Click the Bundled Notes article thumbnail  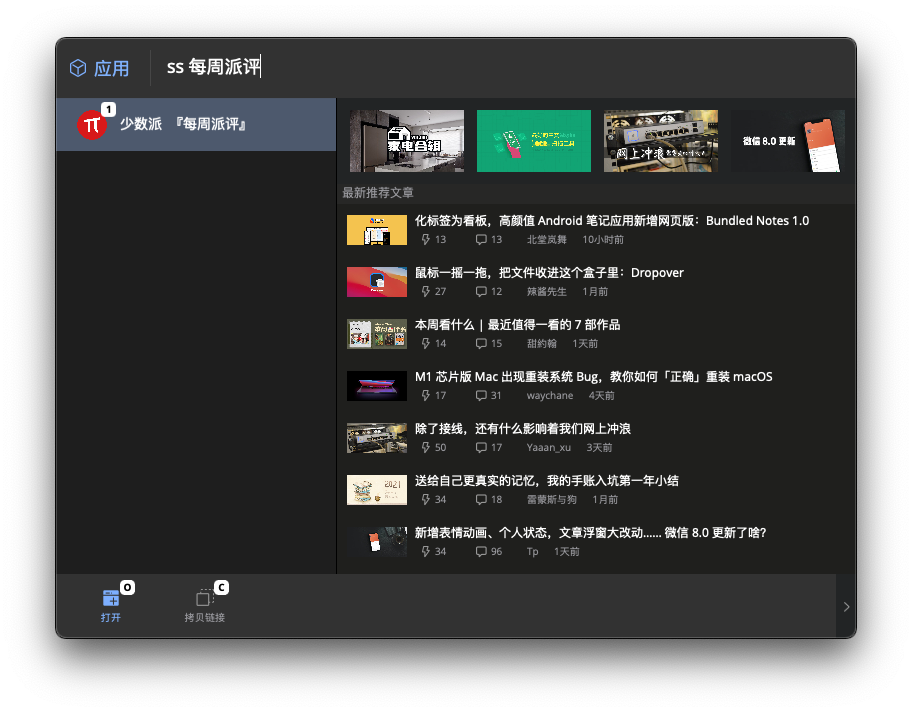pos(377,230)
